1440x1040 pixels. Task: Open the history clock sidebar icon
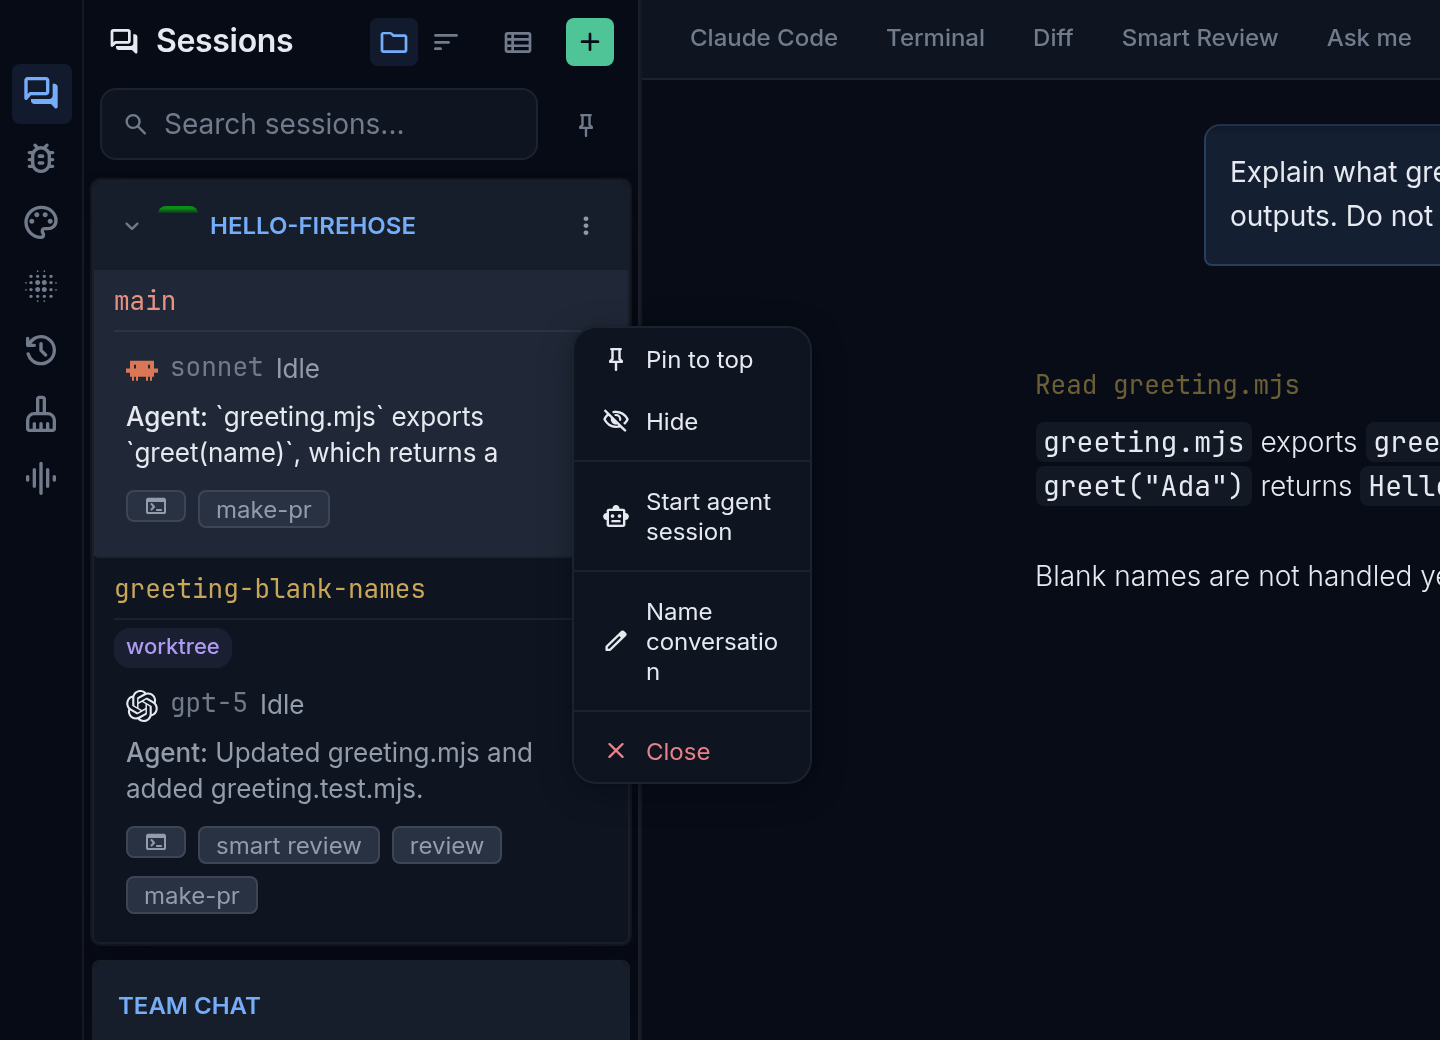pyautogui.click(x=41, y=350)
